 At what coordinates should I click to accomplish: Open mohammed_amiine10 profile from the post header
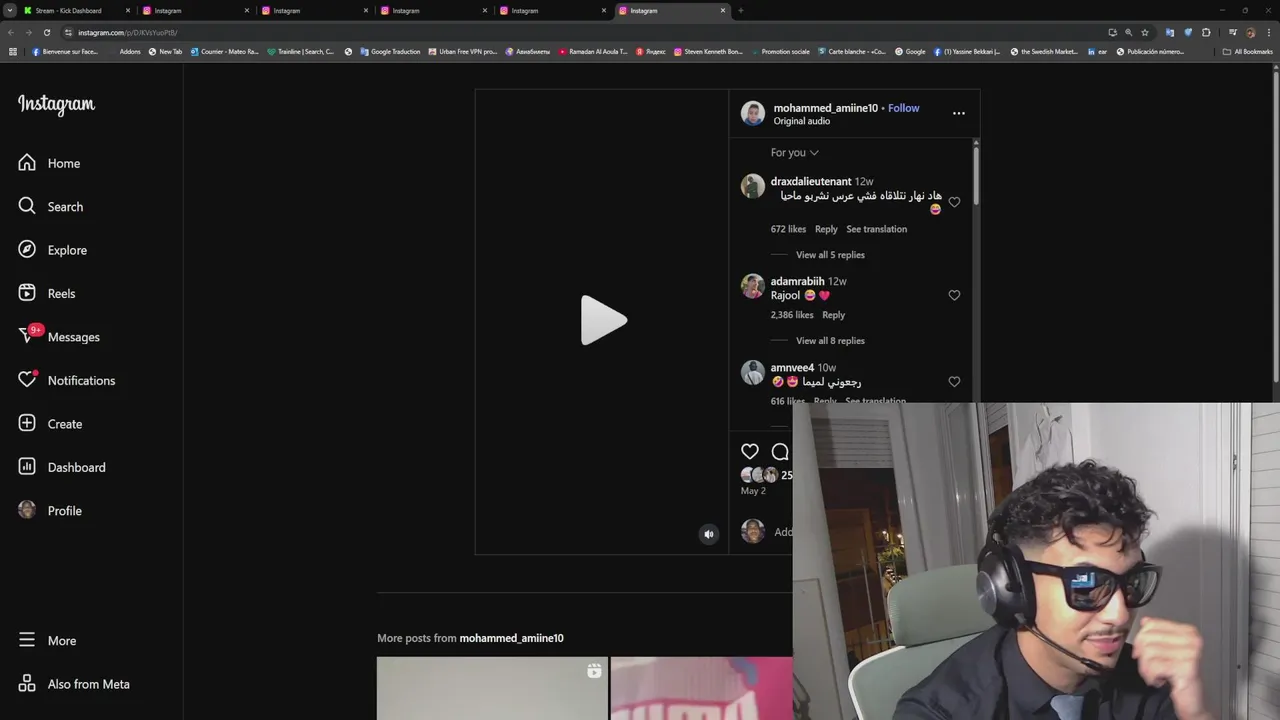coord(825,108)
